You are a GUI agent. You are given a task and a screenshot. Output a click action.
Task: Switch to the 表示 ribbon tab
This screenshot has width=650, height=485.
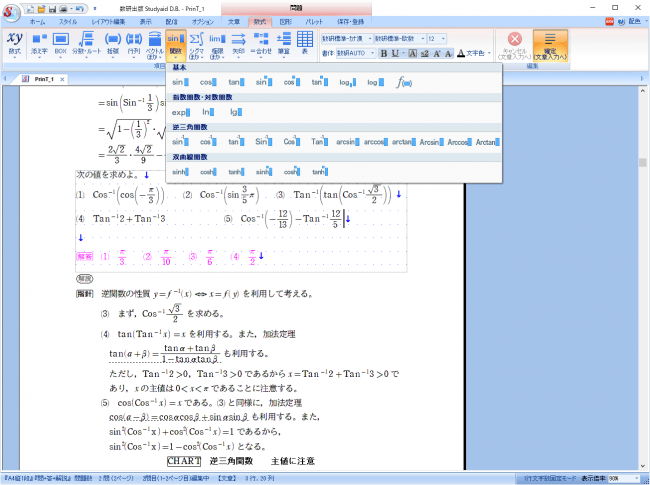(x=146, y=22)
